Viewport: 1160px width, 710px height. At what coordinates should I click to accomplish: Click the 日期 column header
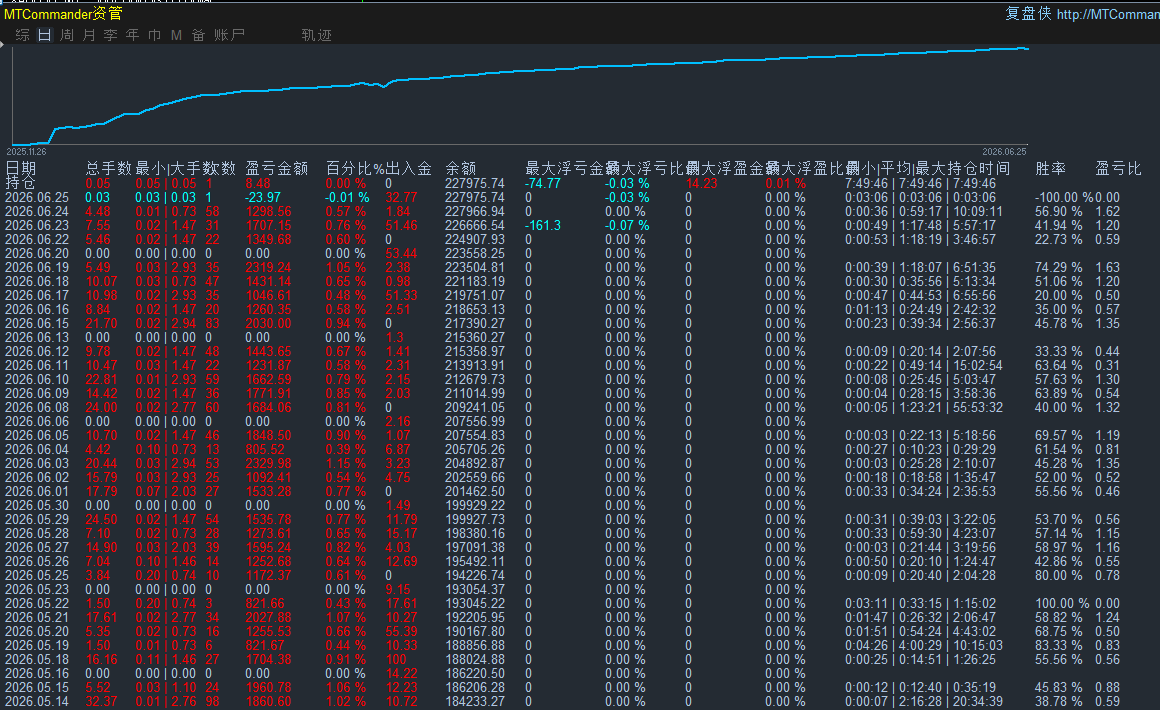tap(21, 169)
